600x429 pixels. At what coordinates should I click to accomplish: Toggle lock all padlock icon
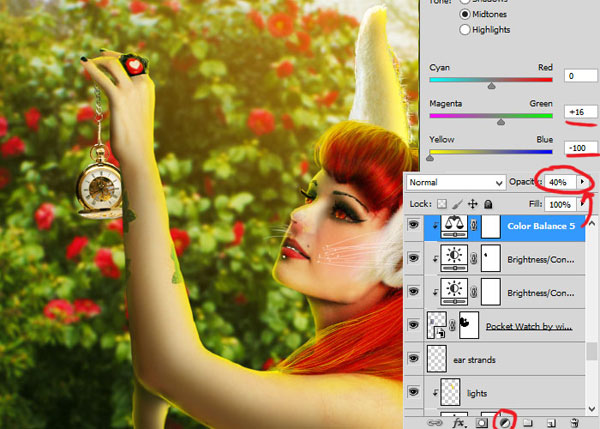coord(488,204)
